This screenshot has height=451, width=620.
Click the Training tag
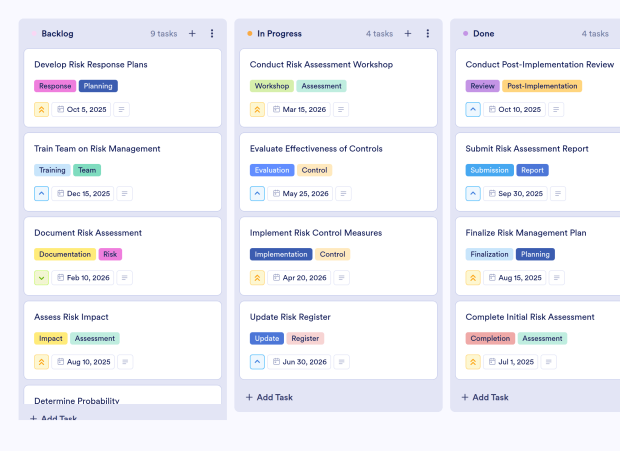pos(52,170)
